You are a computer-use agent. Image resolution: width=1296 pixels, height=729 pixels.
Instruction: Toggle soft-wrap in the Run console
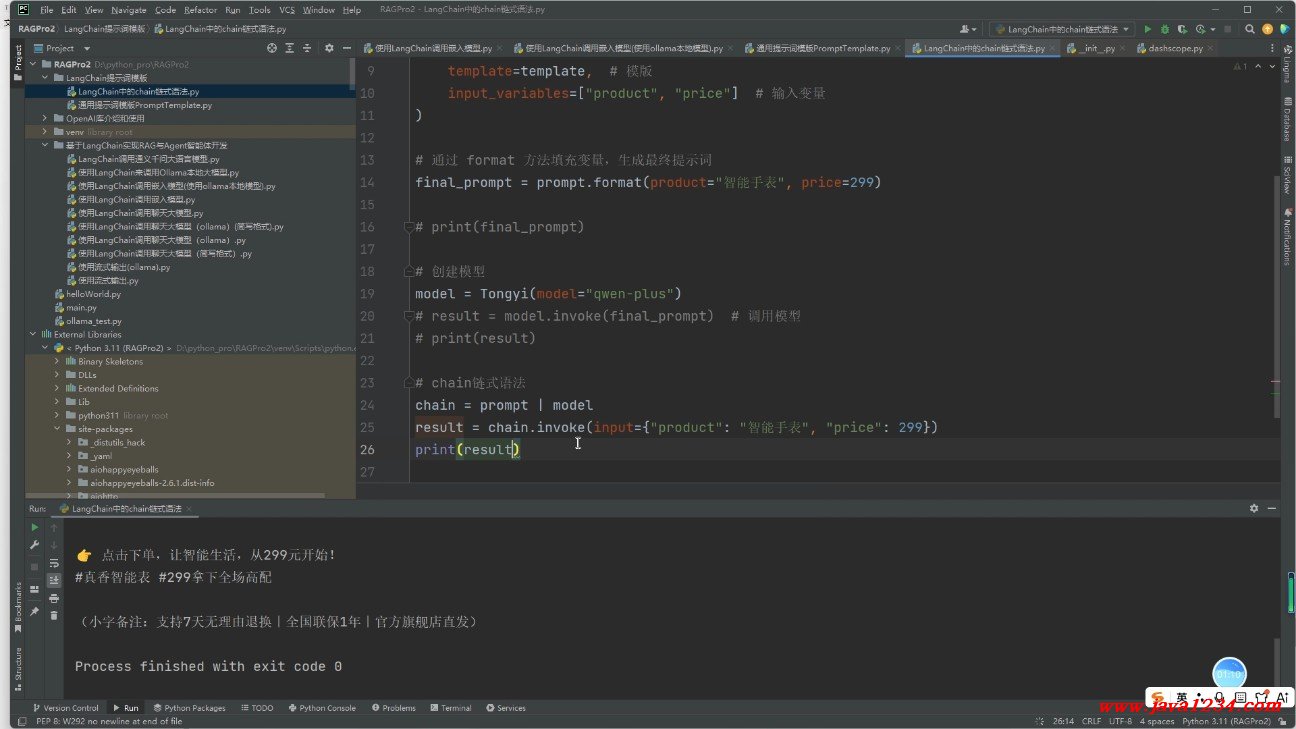click(54, 562)
